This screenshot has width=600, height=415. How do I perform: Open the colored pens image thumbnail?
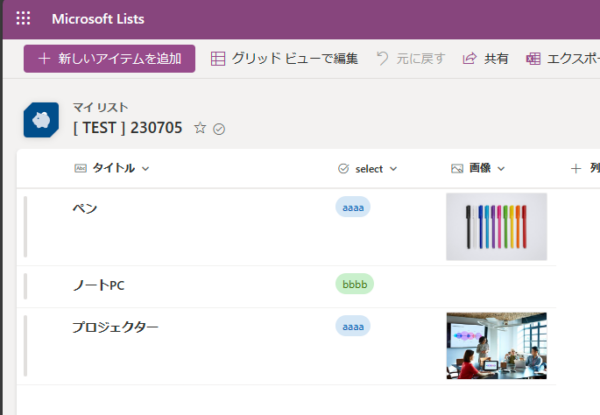click(496, 227)
